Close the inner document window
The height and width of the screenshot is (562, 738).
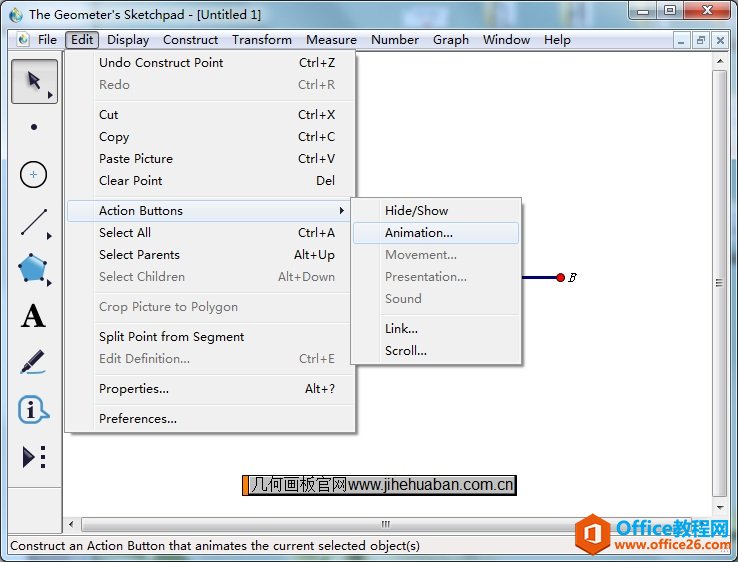coord(720,40)
